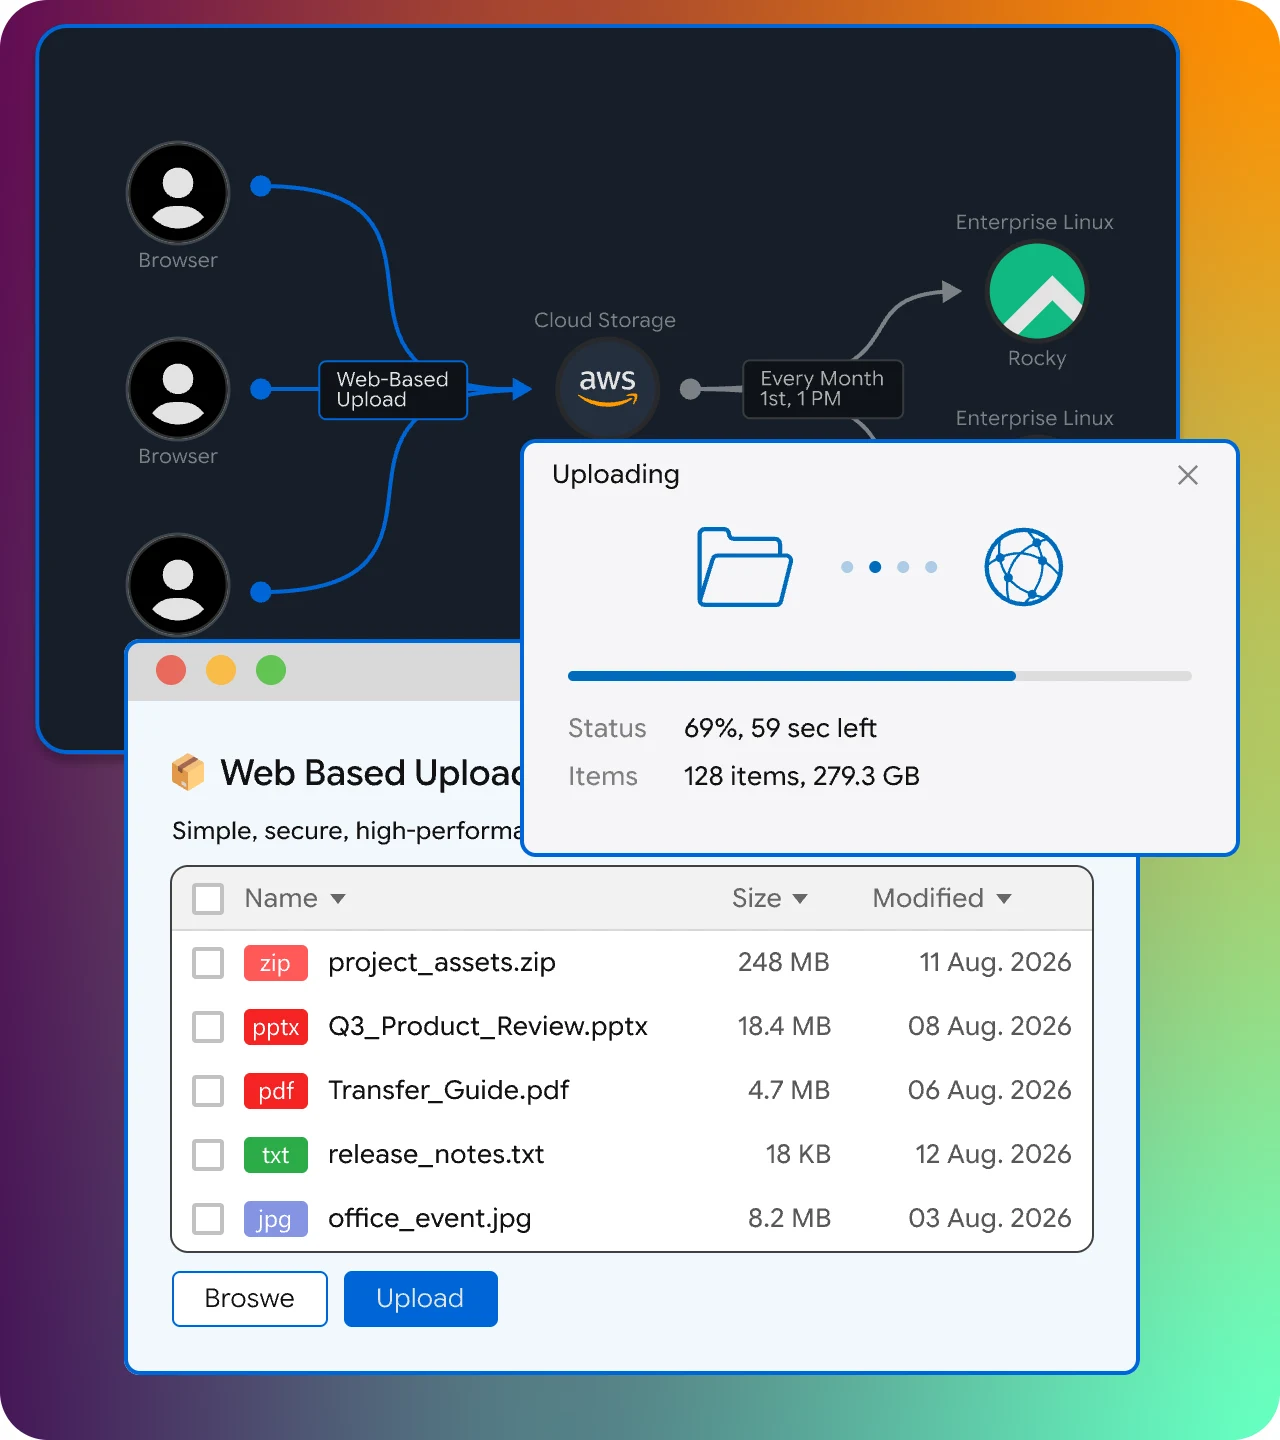Click the zip file type badge
Image resolution: width=1280 pixels, height=1440 pixels.
[x=275, y=963]
